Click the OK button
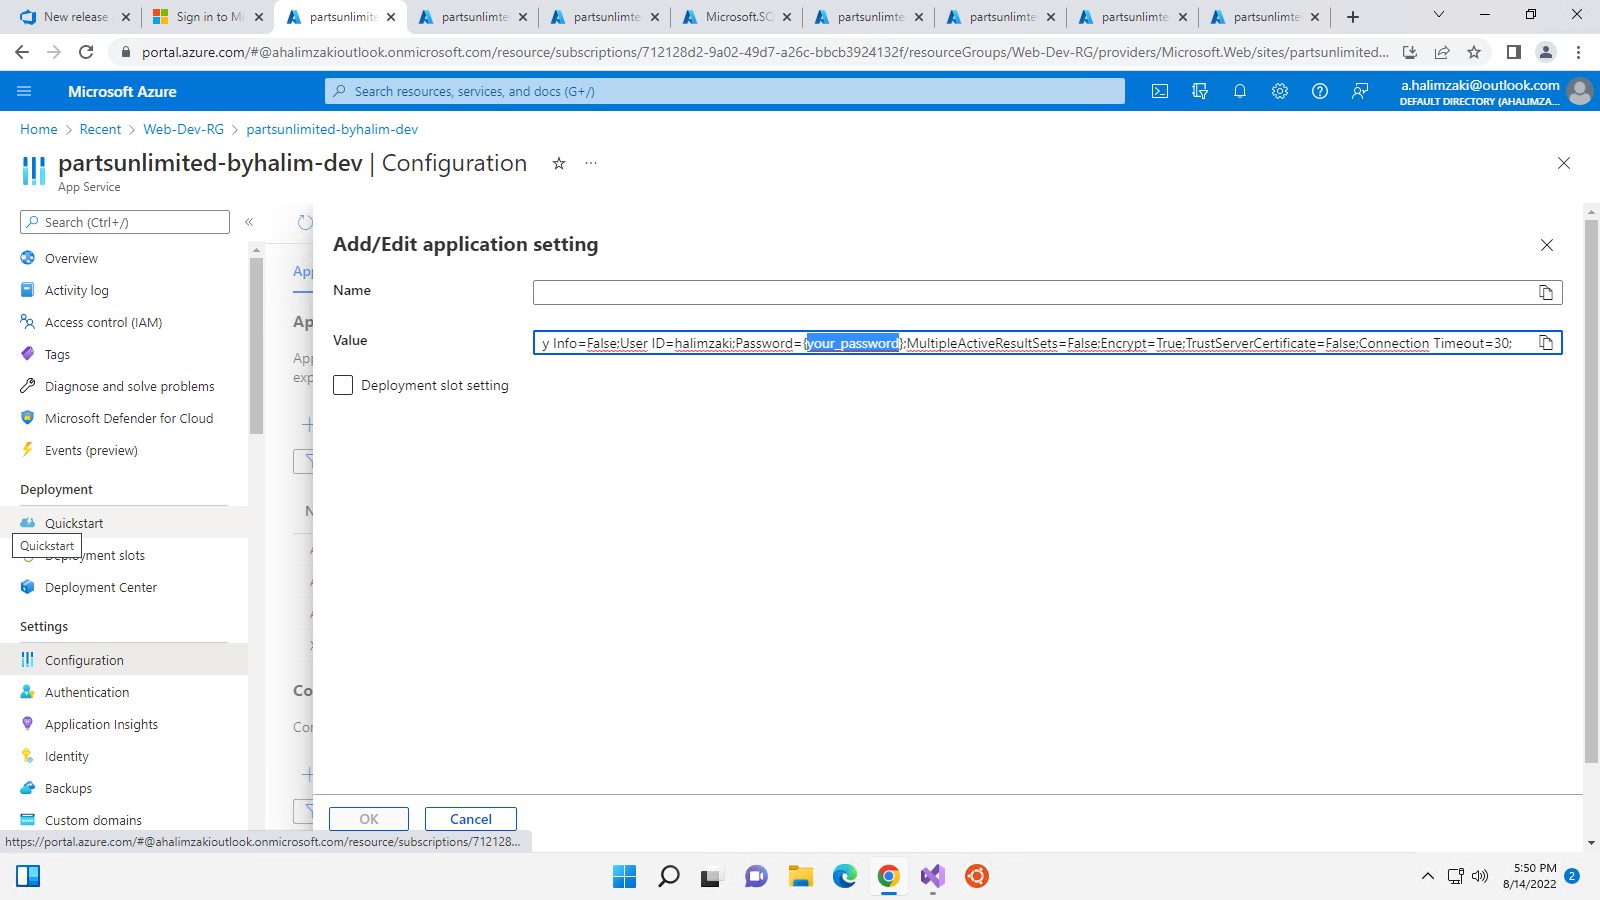This screenshot has height=900, width=1600. (369, 819)
